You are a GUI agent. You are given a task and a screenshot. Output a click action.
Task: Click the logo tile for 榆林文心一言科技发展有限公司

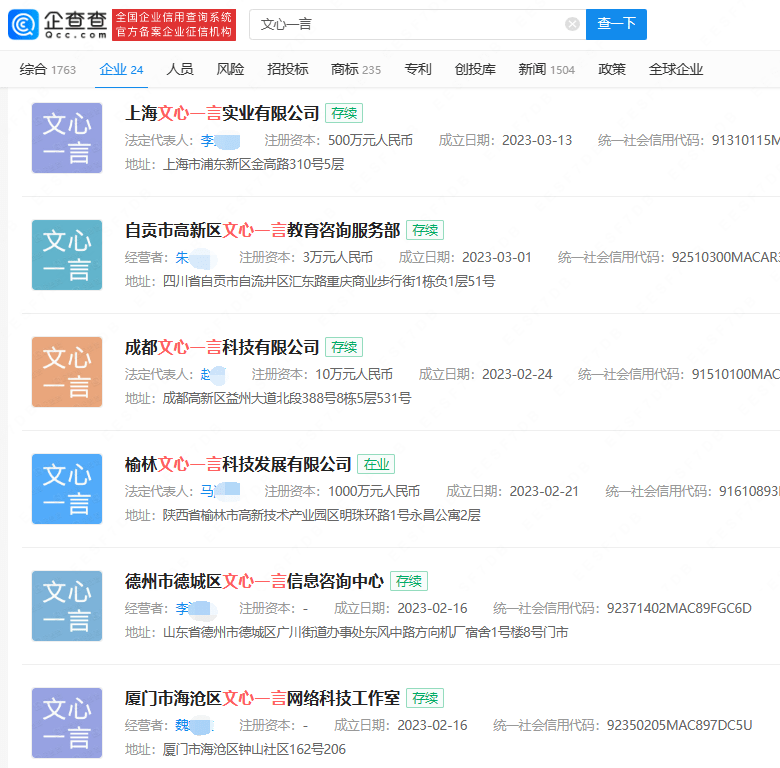[x=67, y=488]
